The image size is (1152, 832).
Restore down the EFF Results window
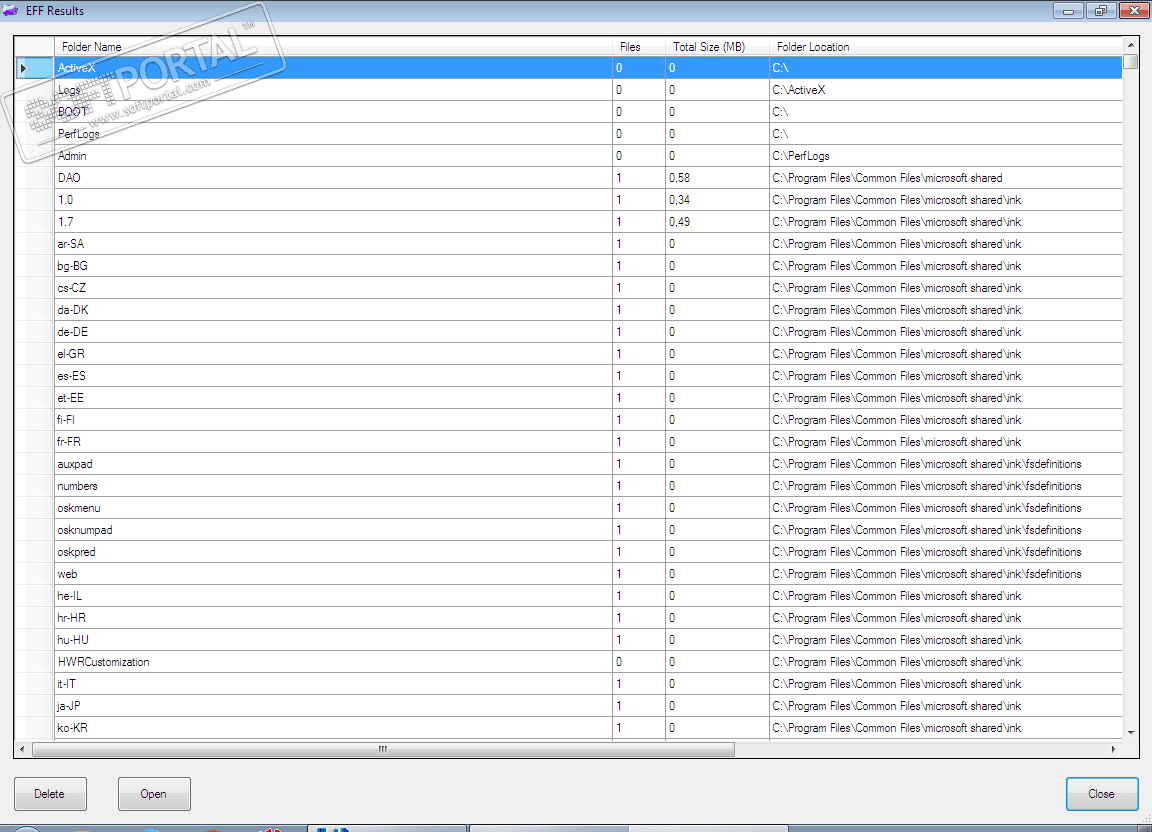(1101, 10)
